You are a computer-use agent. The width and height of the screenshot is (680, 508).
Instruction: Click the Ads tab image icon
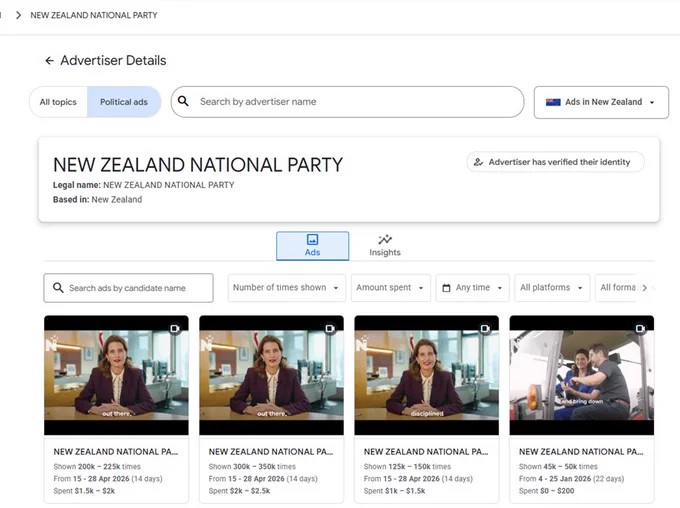pos(312,239)
